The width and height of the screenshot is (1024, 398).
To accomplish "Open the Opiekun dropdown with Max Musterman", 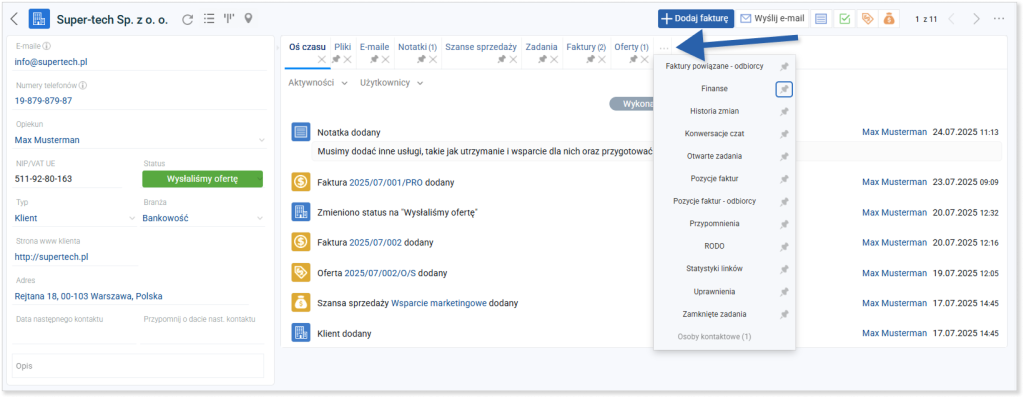I will pyautogui.click(x=140, y=140).
